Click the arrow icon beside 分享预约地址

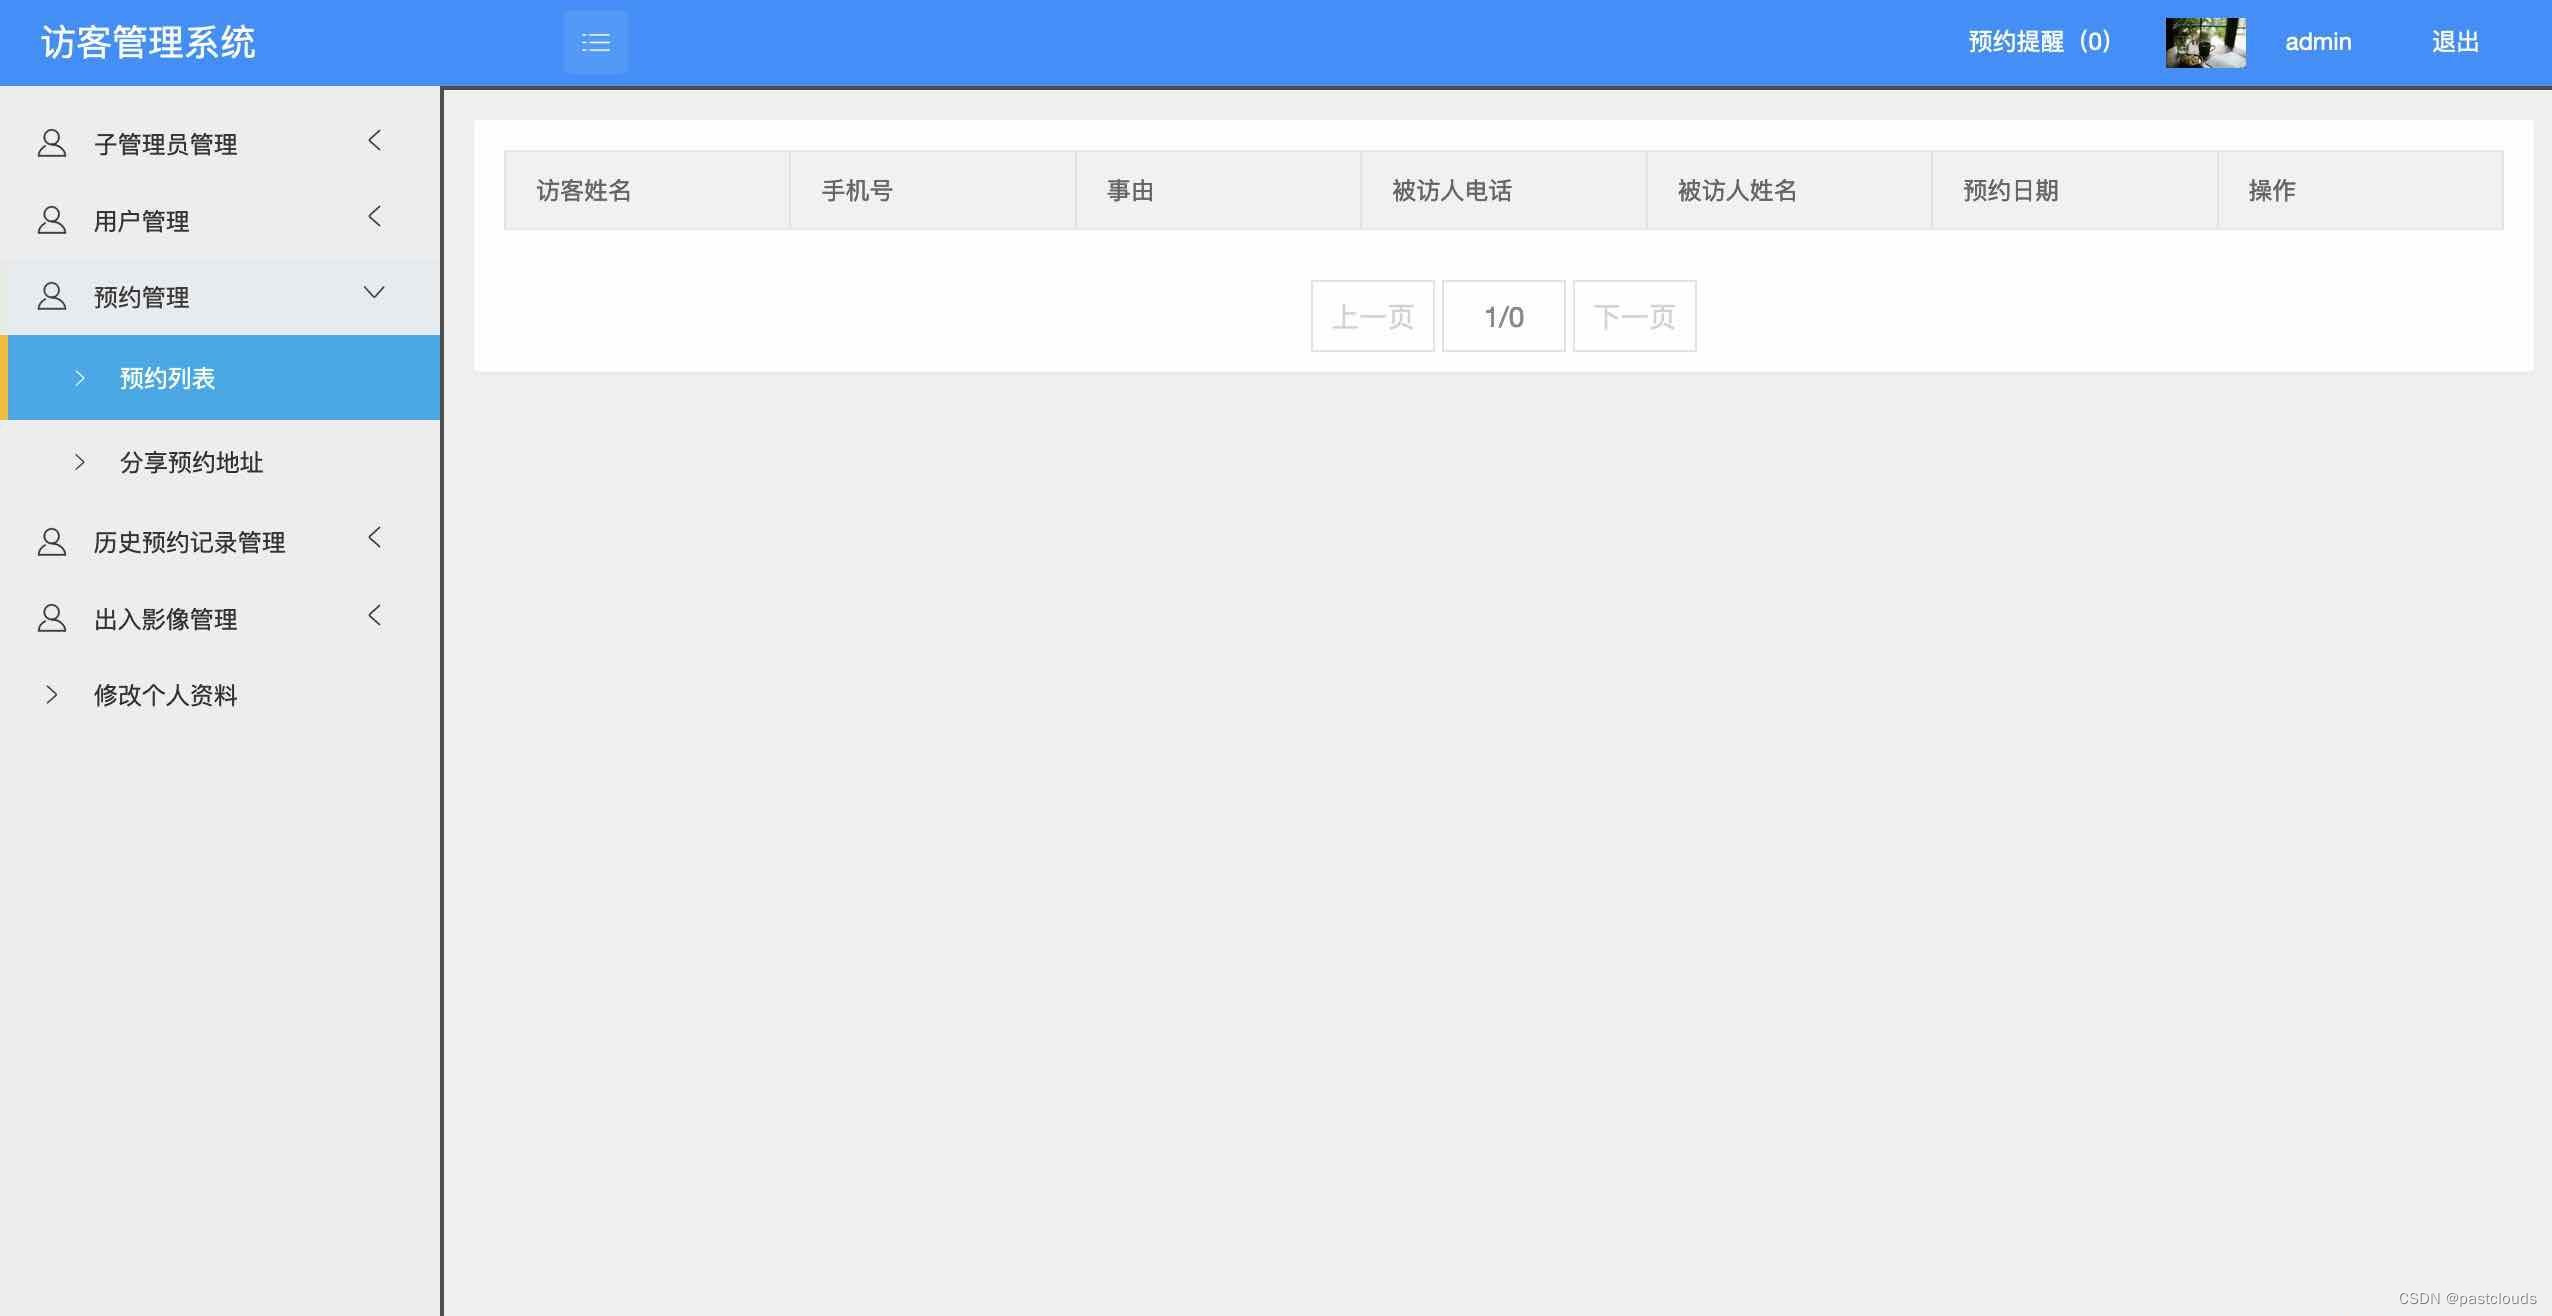(80, 462)
